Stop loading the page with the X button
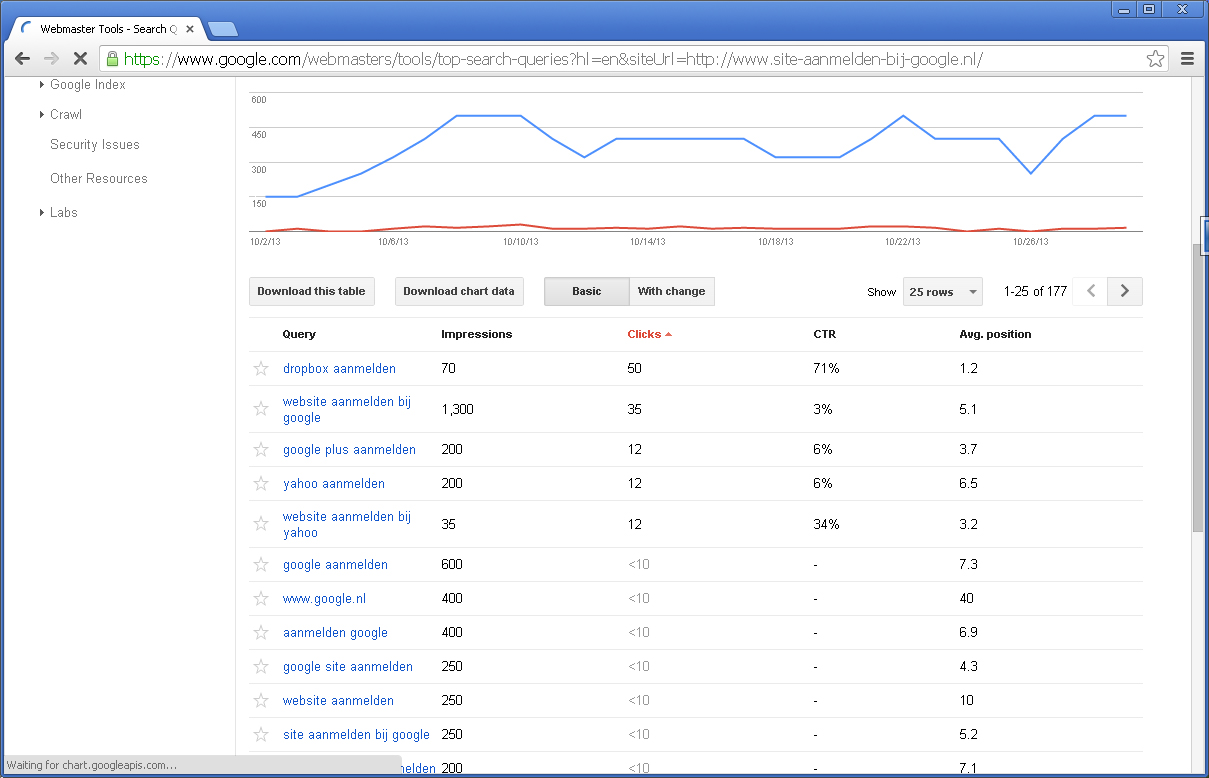This screenshot has width=1209, height=778. pyautogui.click(x=80, y=58)
